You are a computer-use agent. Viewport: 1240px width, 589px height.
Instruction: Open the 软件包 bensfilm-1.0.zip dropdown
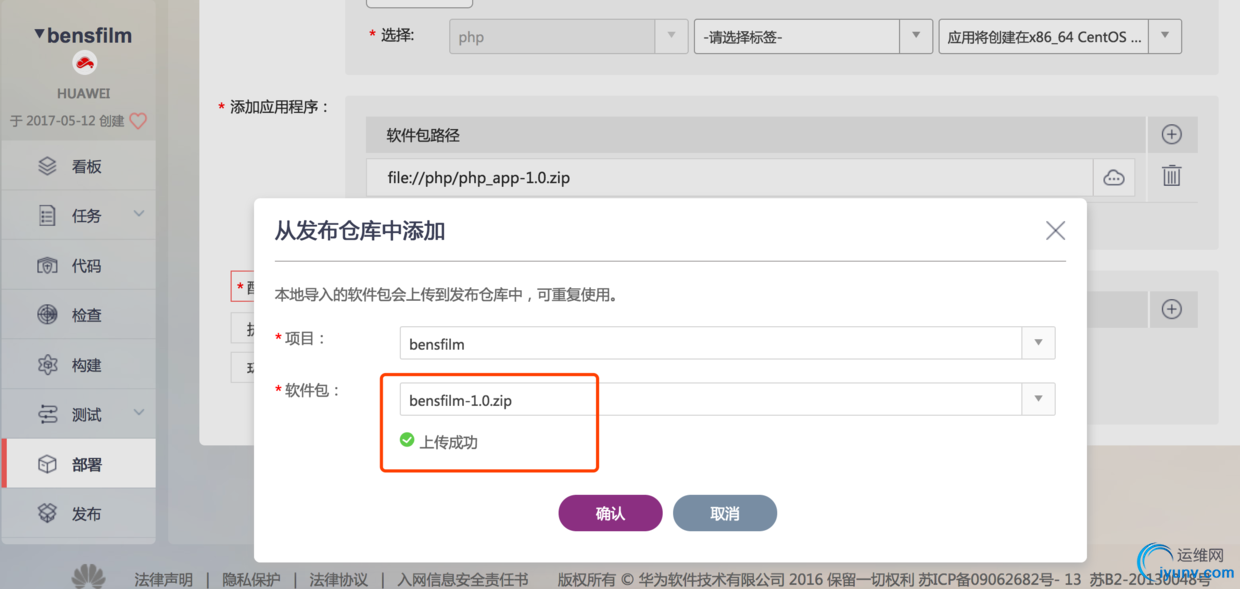(1038, 400)
